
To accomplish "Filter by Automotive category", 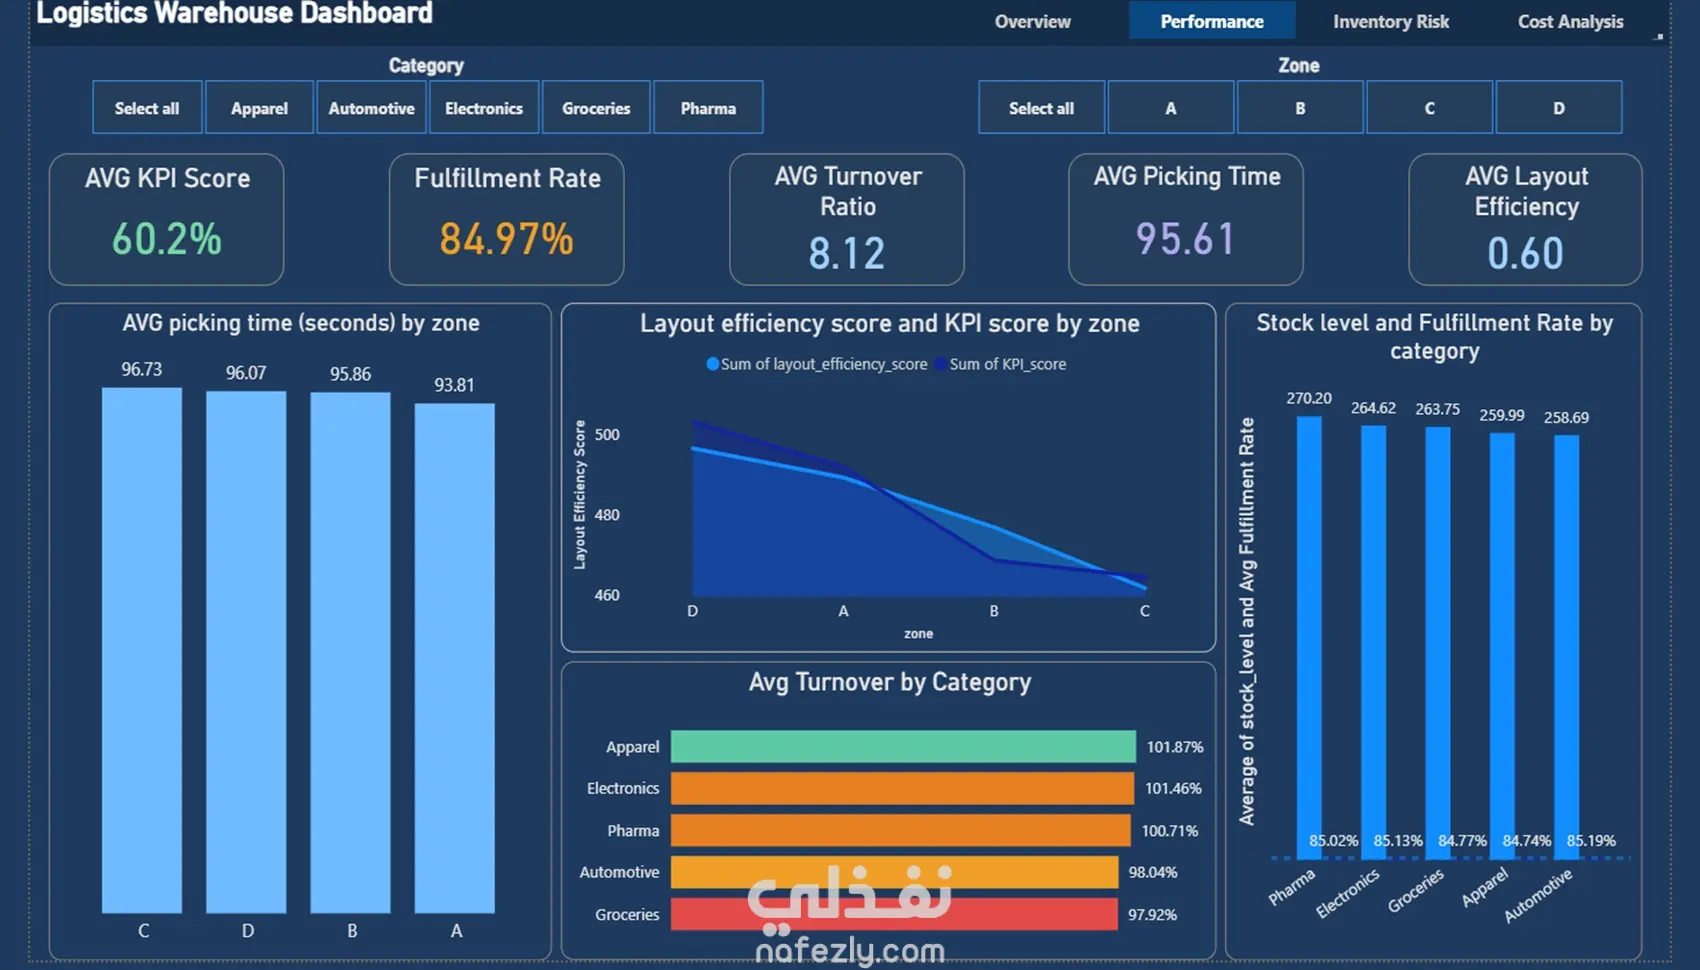I will coord(371,107).
